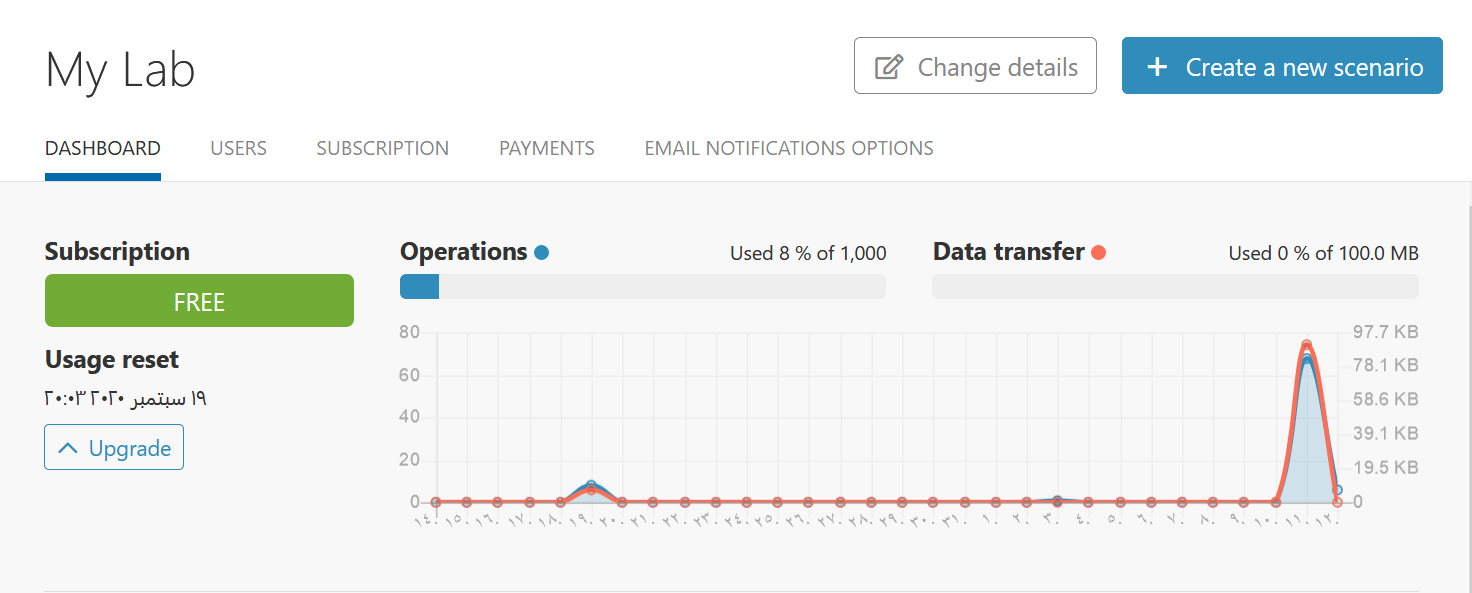Viewport: 1472px width, 593px height.
Task: Toggle the red Data transfer legend dot
Action: [1098, 252]
